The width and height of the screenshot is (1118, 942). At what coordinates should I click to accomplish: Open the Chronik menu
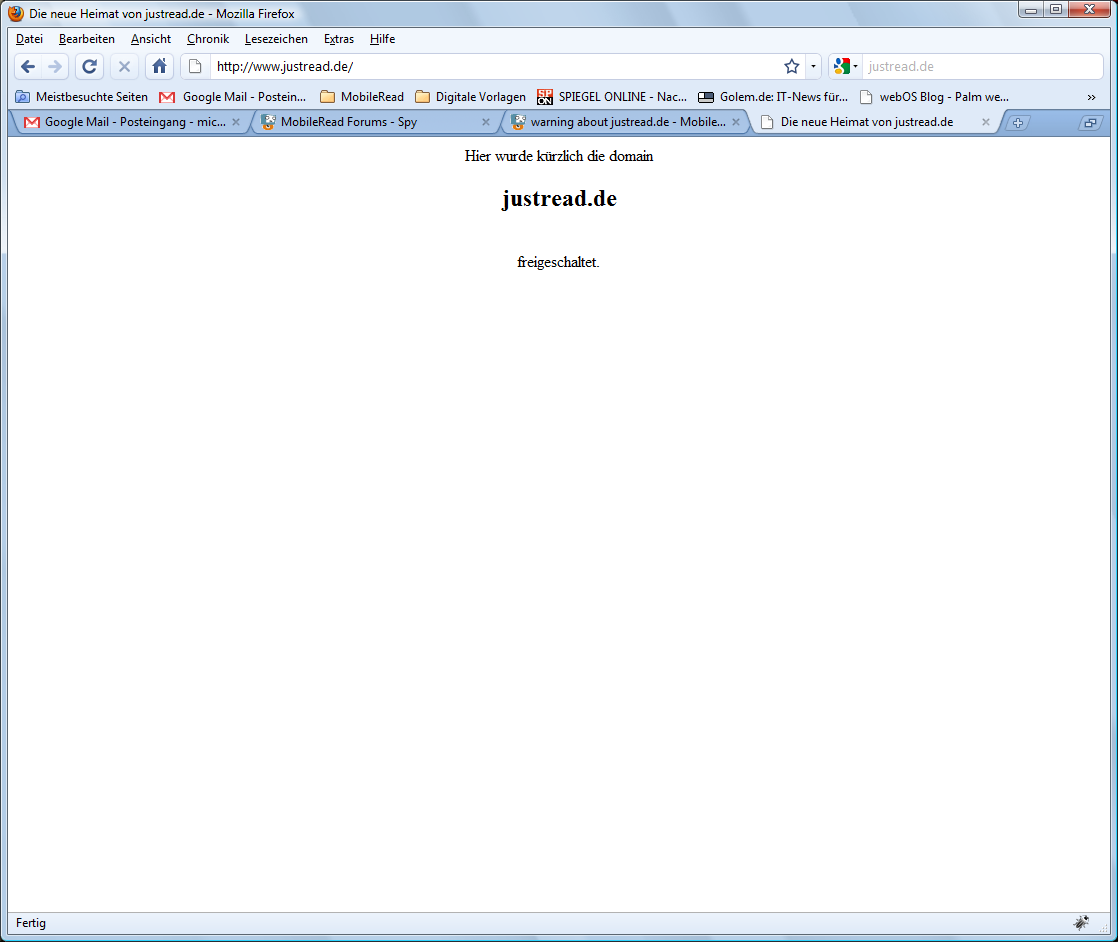pyautogui.click(x=207, y=39)
